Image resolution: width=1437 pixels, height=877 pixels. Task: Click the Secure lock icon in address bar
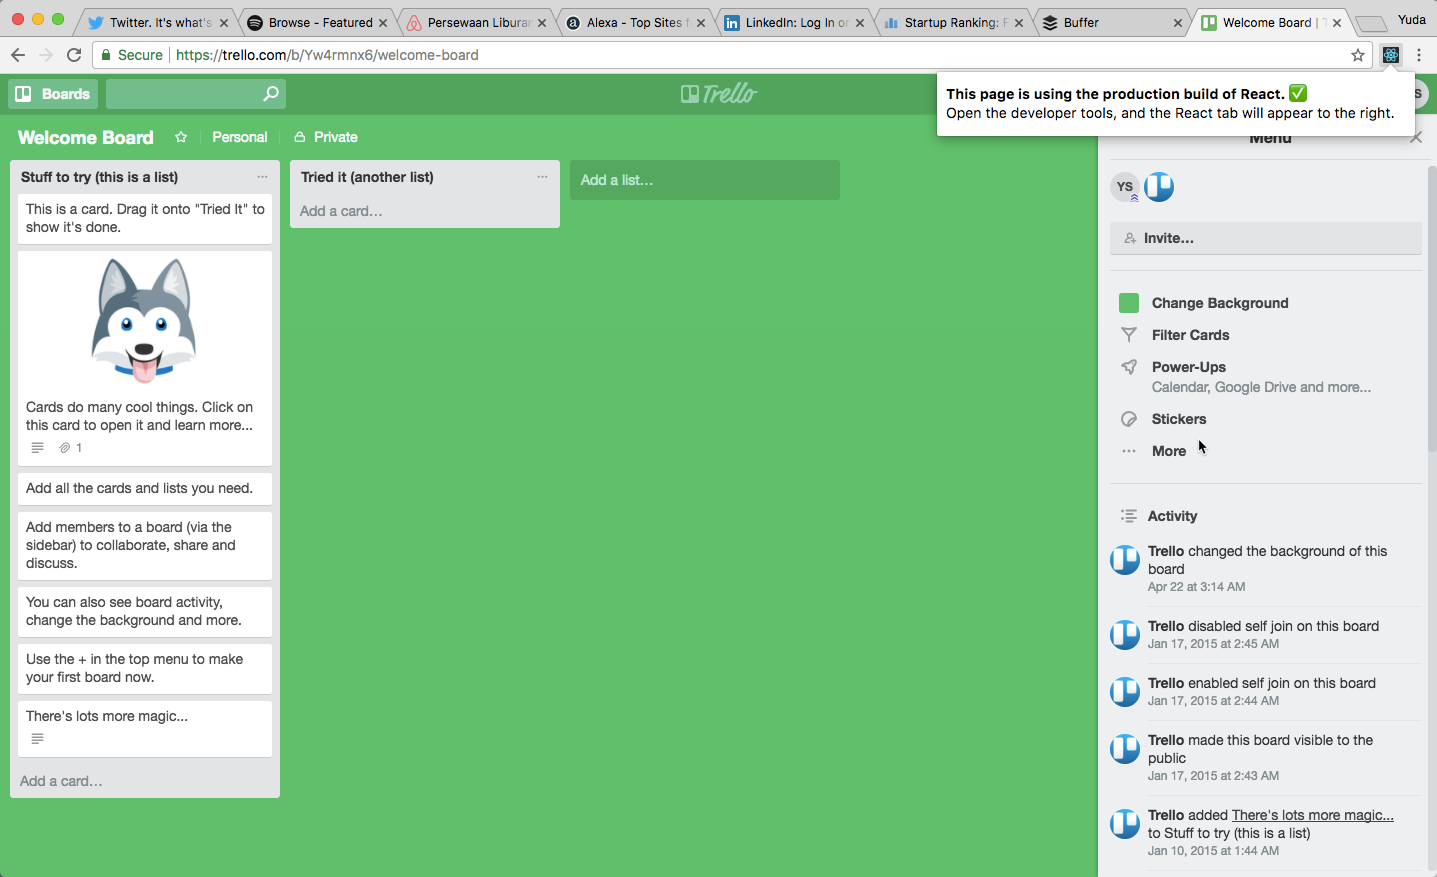pyautogui.click(x=106, y=55)
